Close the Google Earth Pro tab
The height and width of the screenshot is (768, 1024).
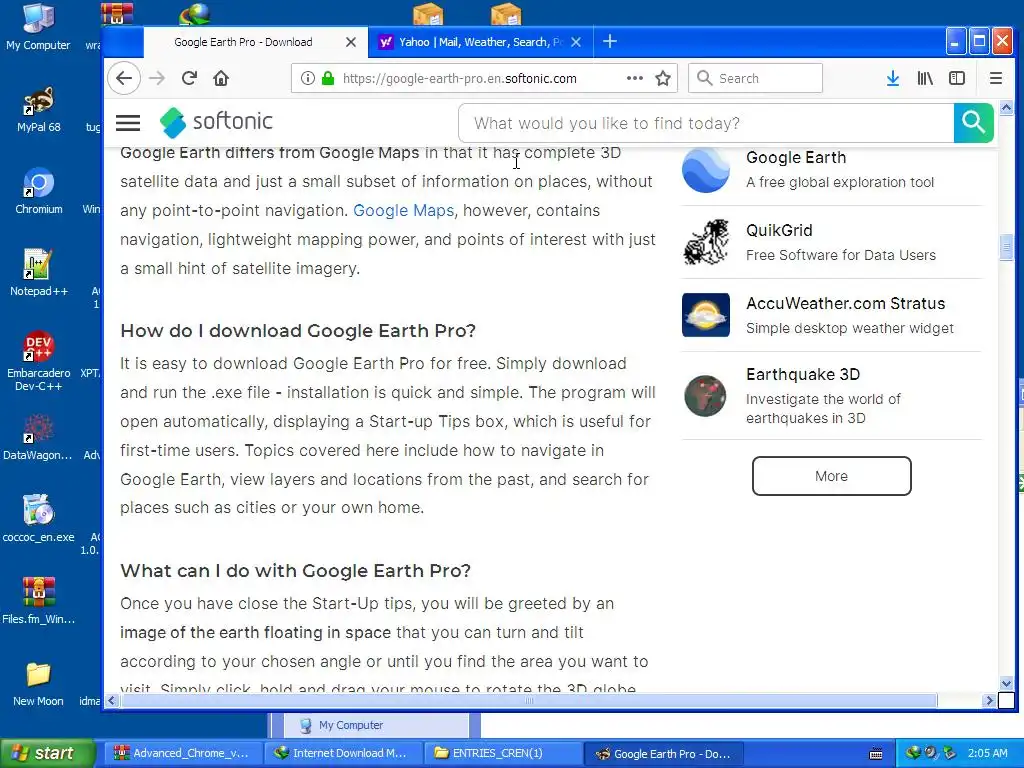pyautogui.click(x=351, y=42)
